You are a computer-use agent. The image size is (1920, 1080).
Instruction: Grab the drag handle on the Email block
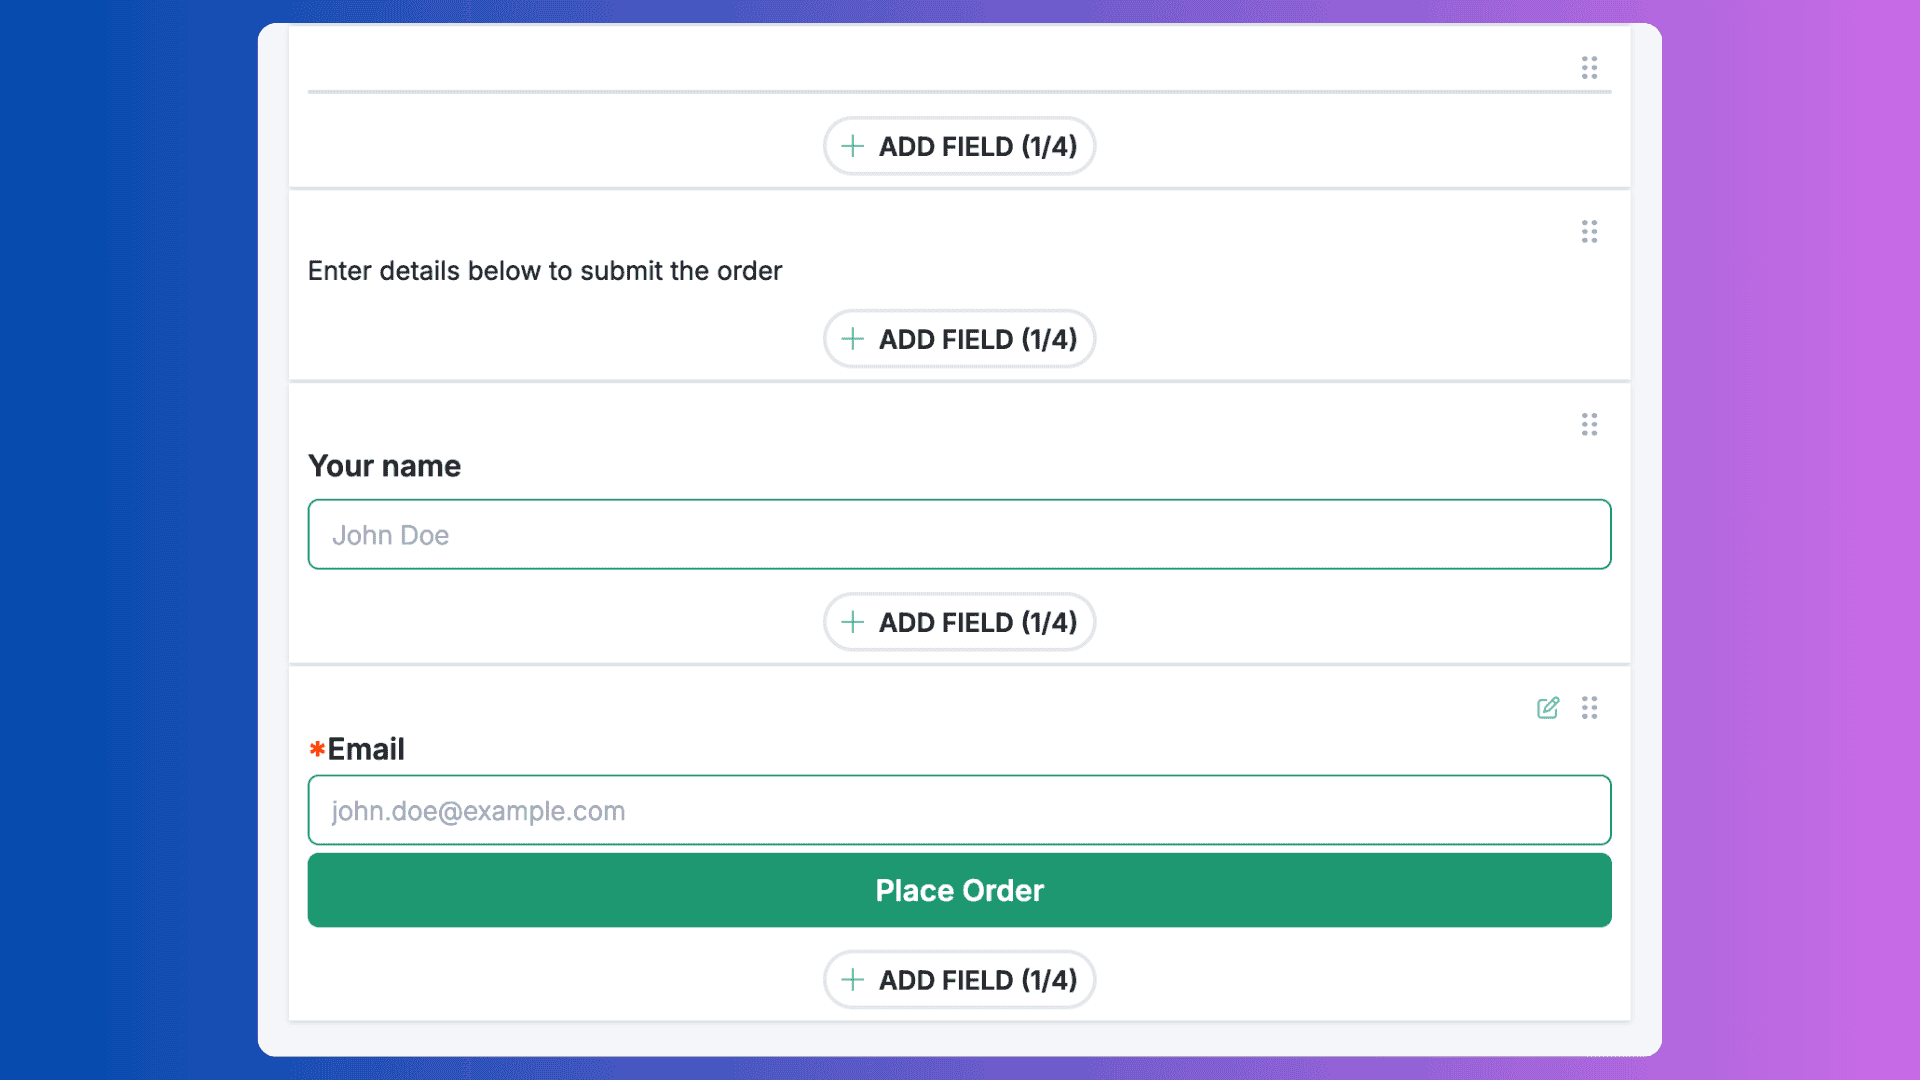(x=1589, y=708)
